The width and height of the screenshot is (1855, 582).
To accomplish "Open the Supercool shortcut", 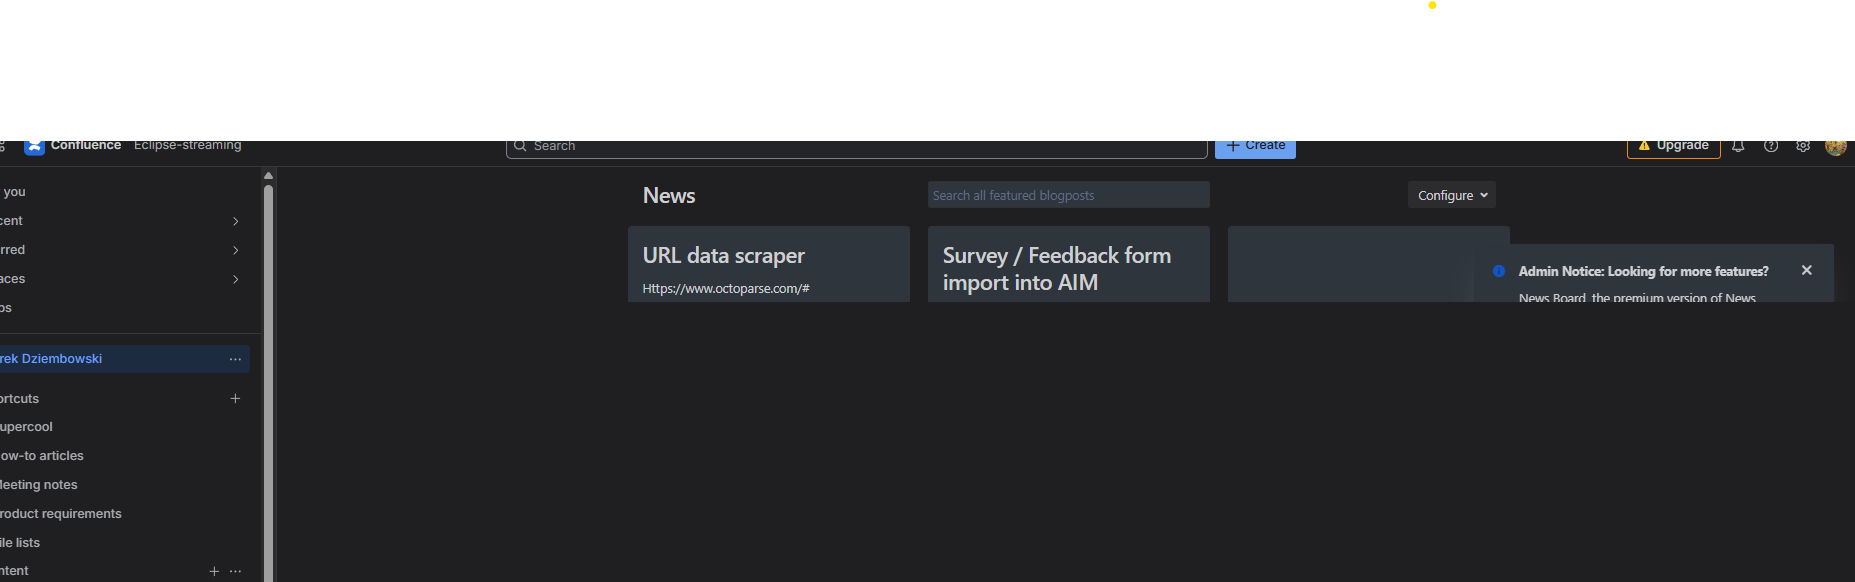I will coord(26,427).
